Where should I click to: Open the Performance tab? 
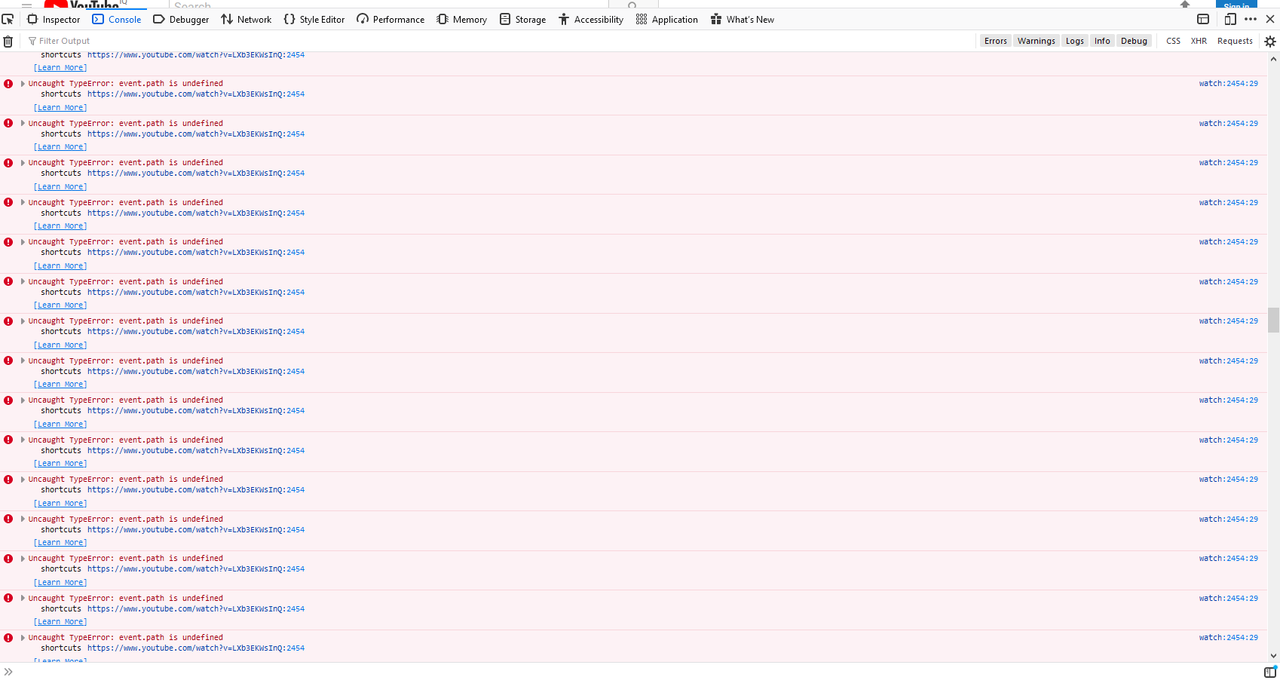click(x=391, y=19)
